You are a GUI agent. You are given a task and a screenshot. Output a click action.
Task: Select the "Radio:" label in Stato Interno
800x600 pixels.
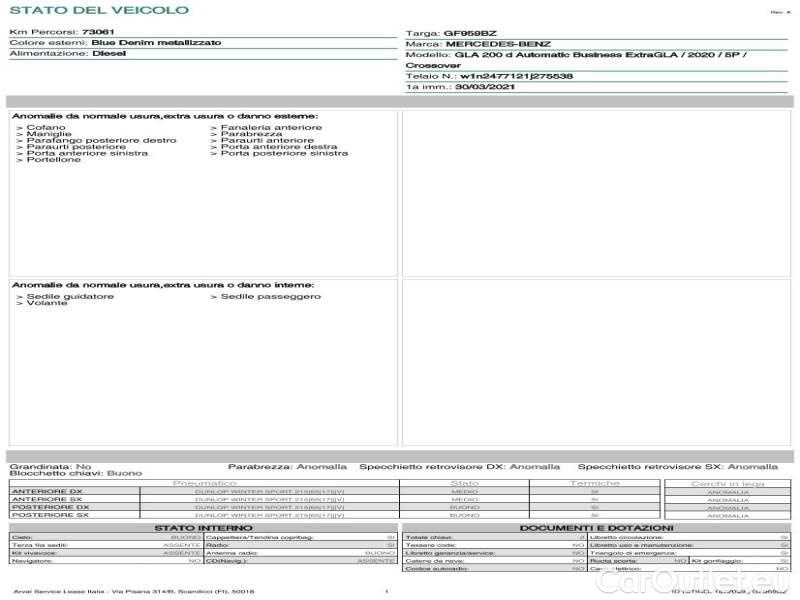click(218, 545)
